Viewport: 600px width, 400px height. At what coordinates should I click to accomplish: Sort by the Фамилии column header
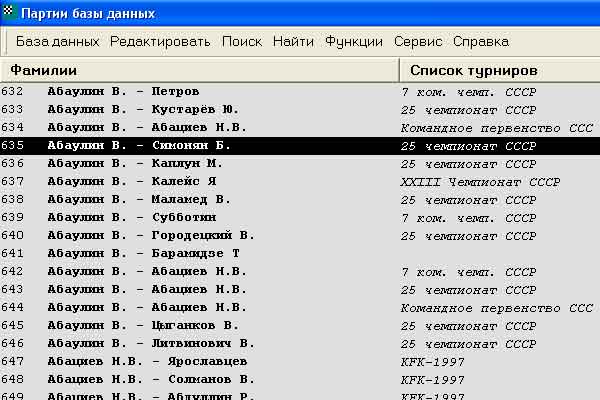click(x=199, y=70)
